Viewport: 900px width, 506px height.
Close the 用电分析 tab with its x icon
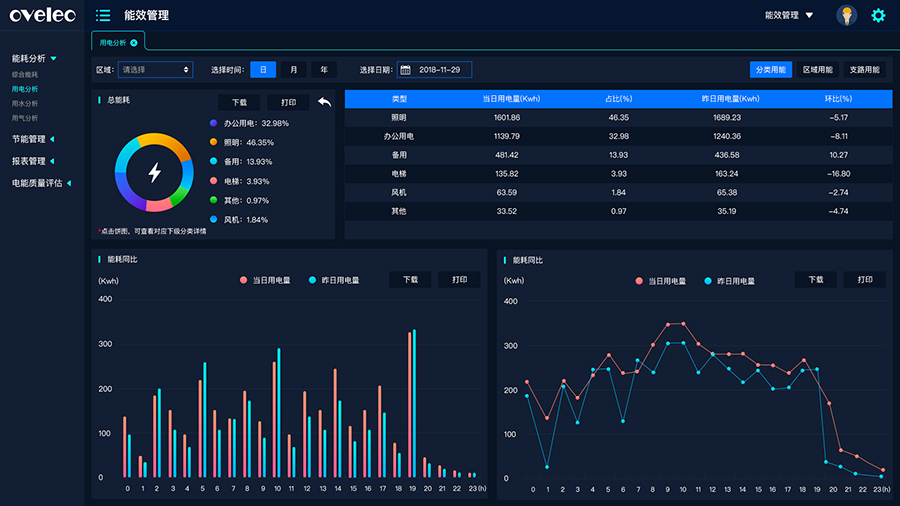coord(134,43)
